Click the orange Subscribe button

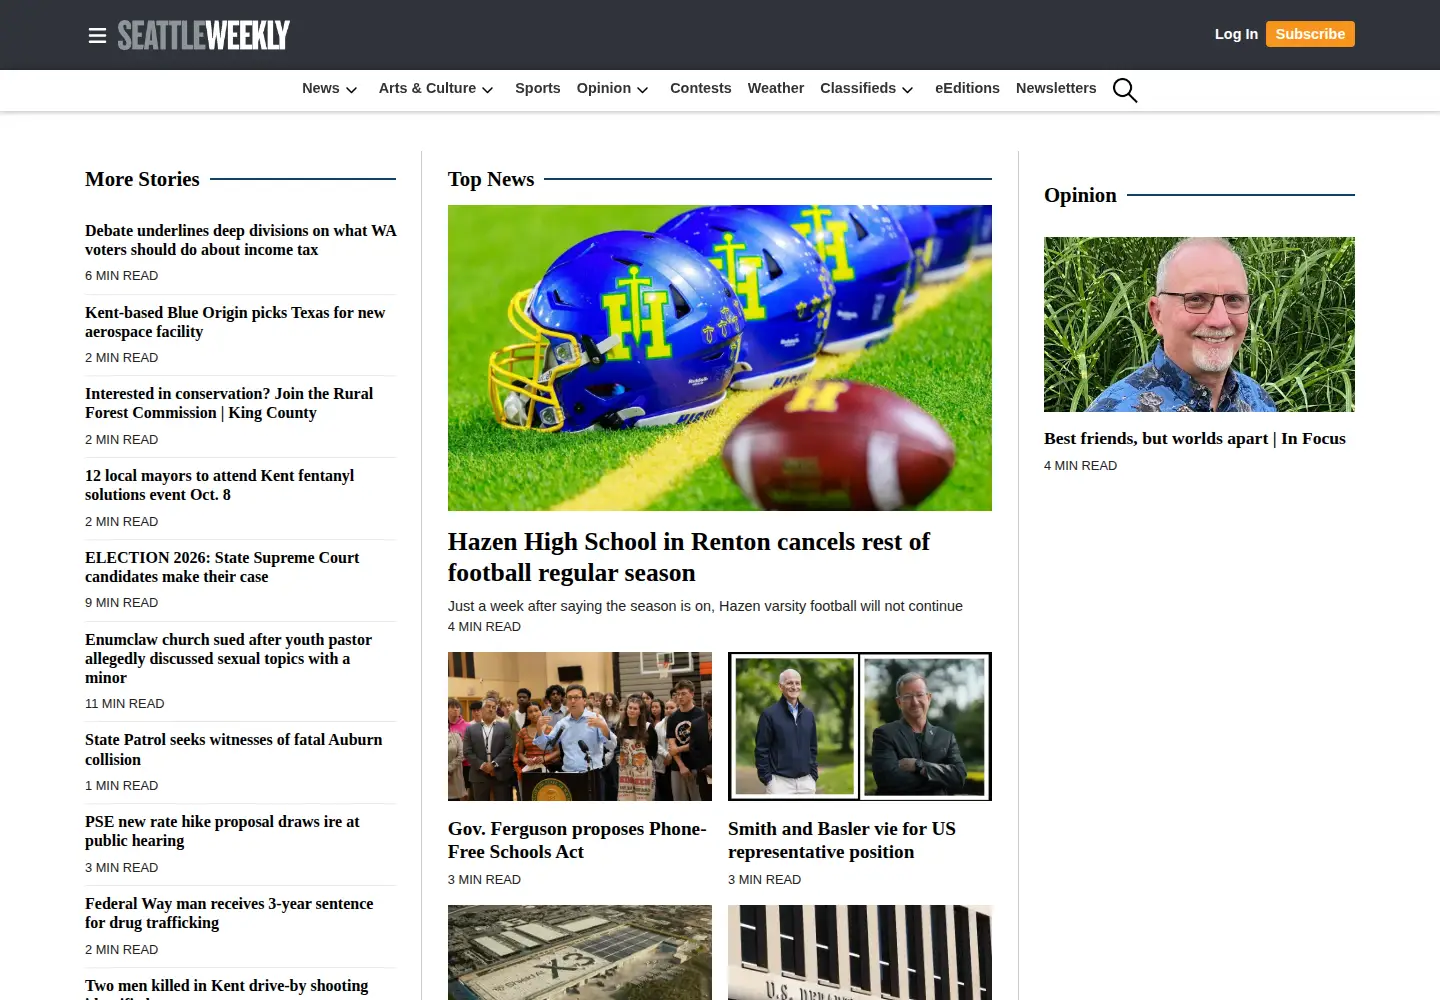[x=1310, y=34]
